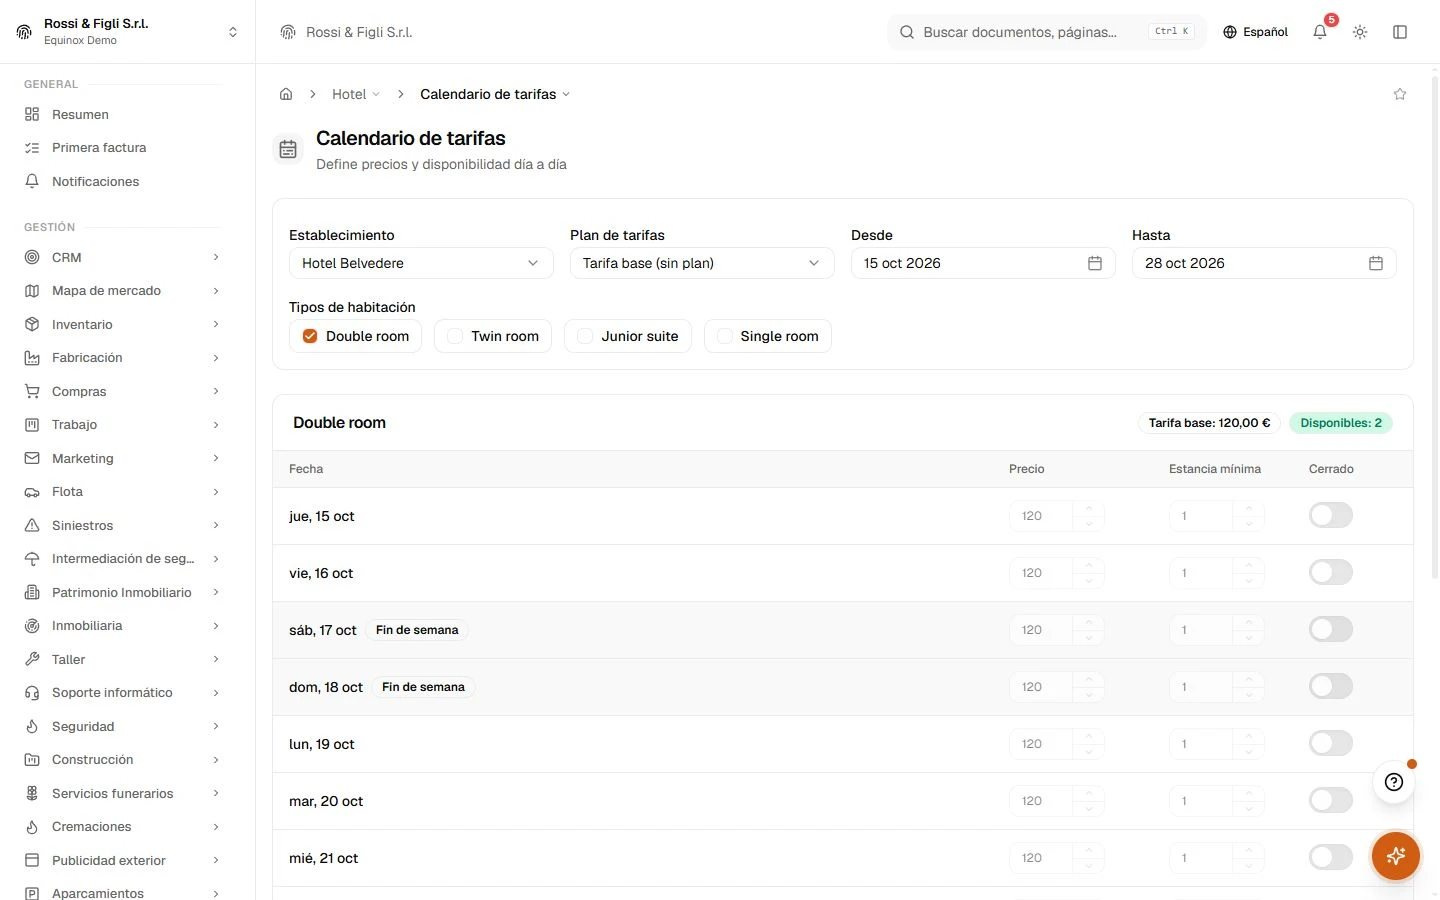The height and width of the screenshot is (900, 1440).
Task: Check the Junior suite checkbox
Action: [585, 336]
